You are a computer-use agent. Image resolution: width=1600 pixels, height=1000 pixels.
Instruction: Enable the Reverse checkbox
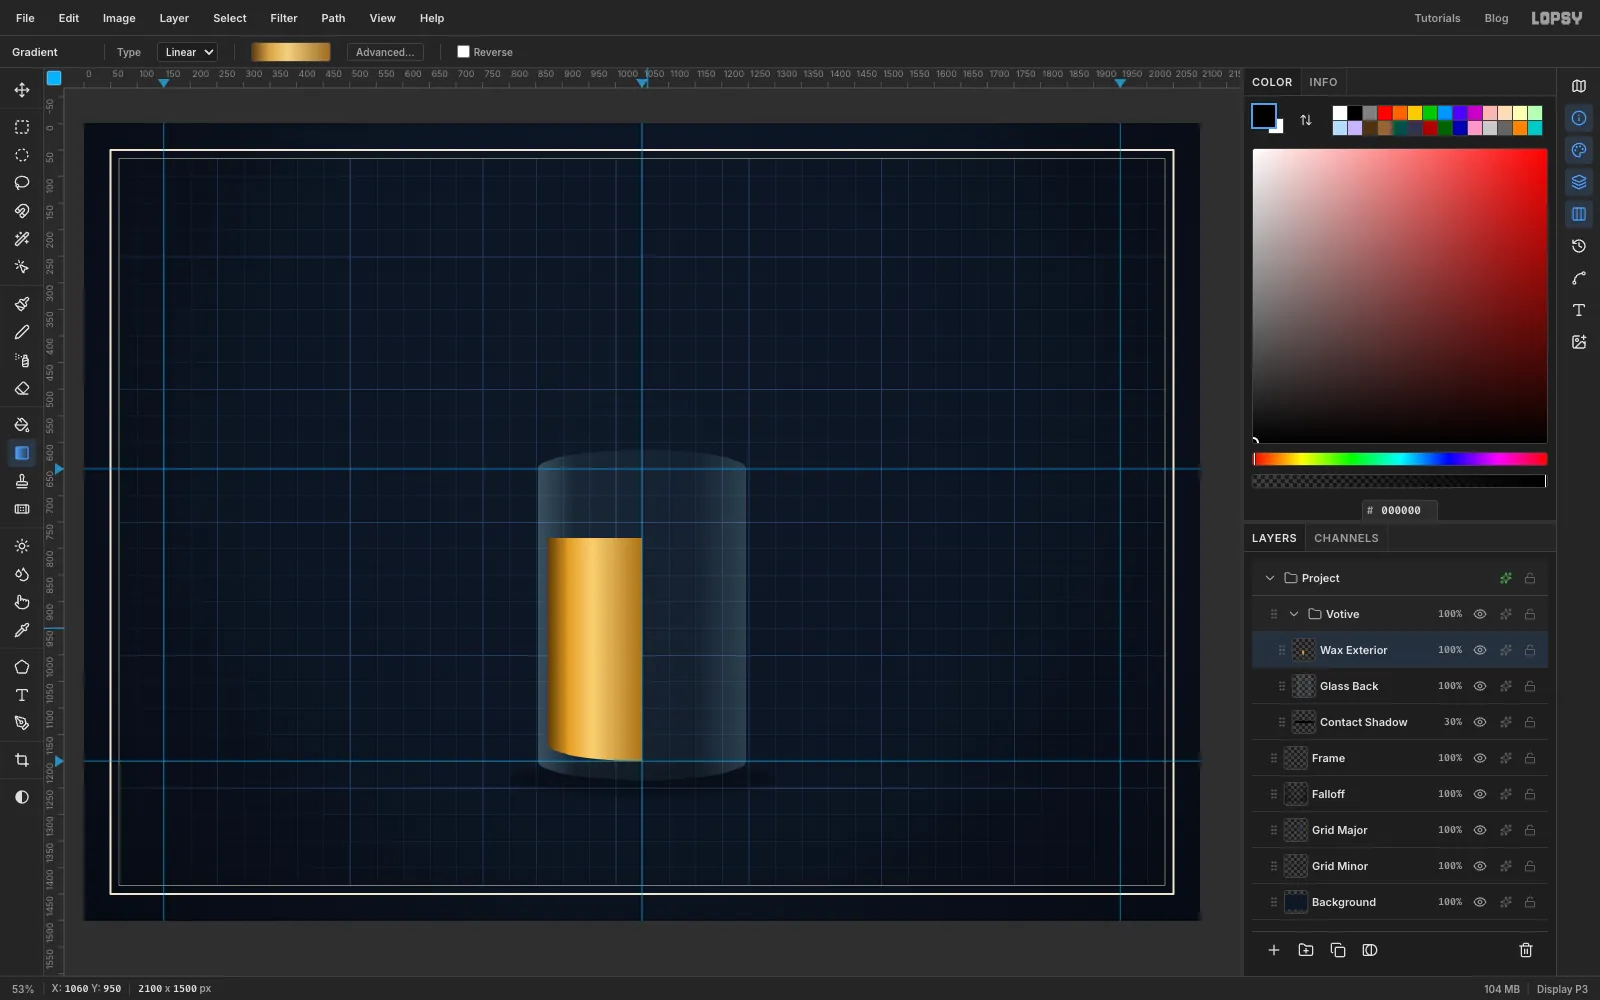click(463, 52)
